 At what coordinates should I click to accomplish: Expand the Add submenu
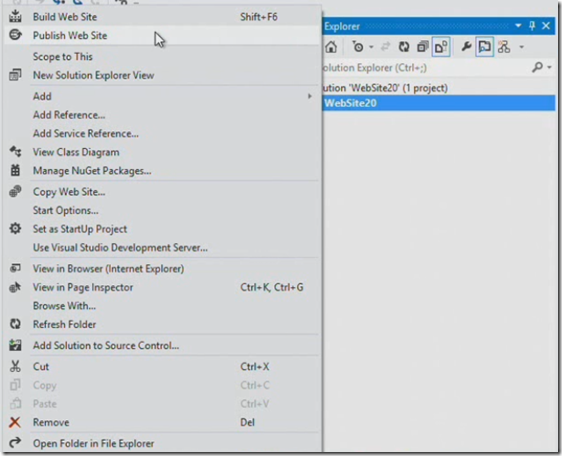tap(161, 96)
